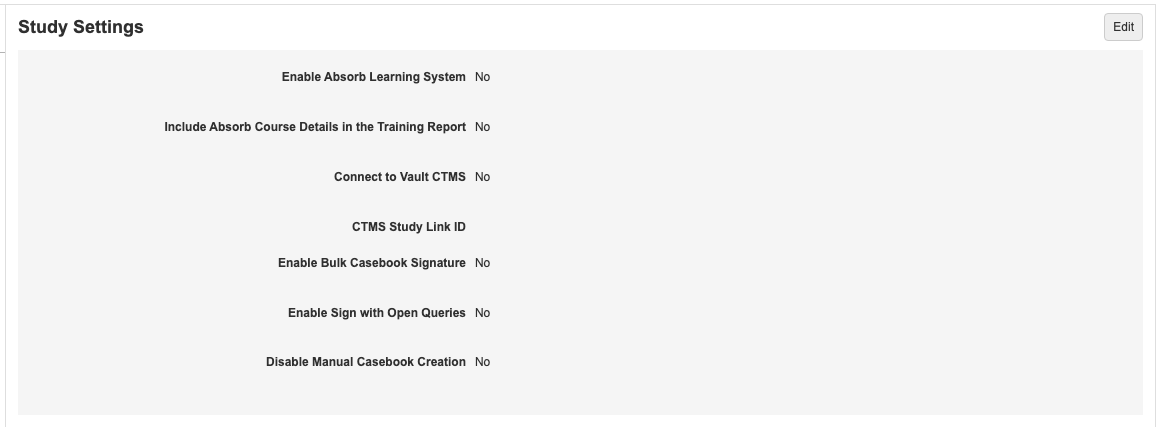Click the Edit button
This screenshot has height=427, width=1158.
(1123, 27)
